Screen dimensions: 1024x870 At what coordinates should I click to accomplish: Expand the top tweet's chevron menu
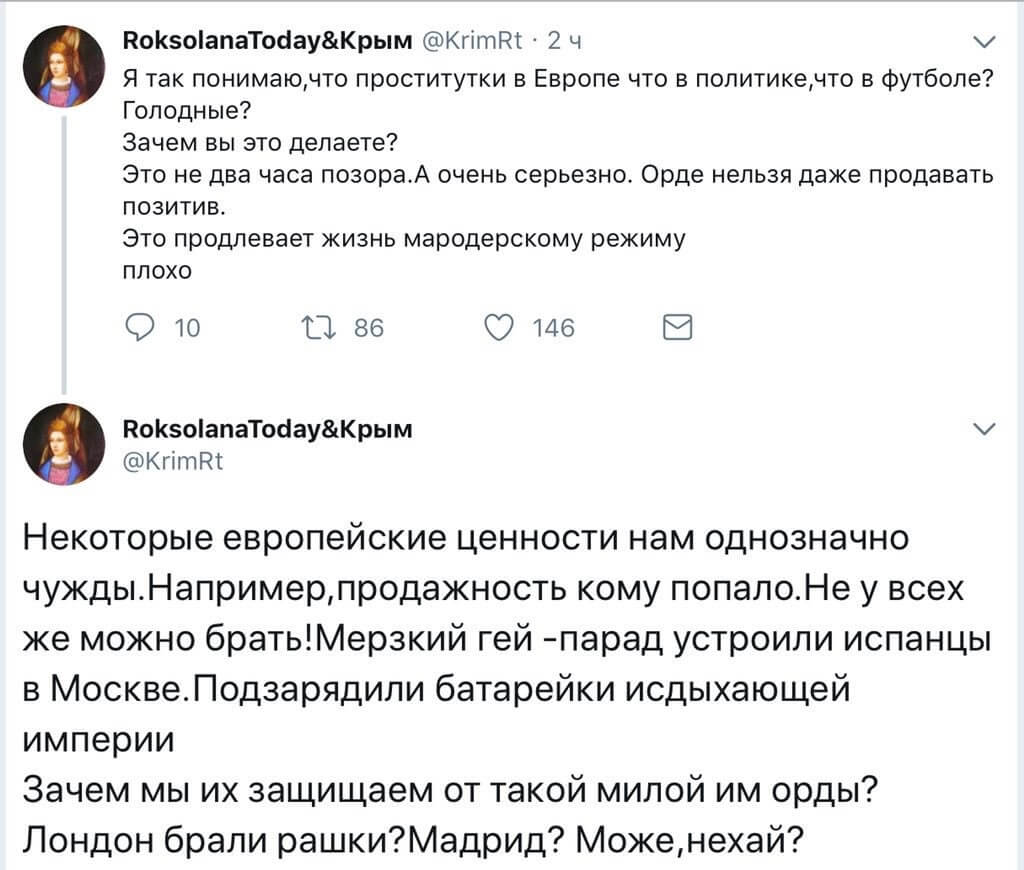984,43
